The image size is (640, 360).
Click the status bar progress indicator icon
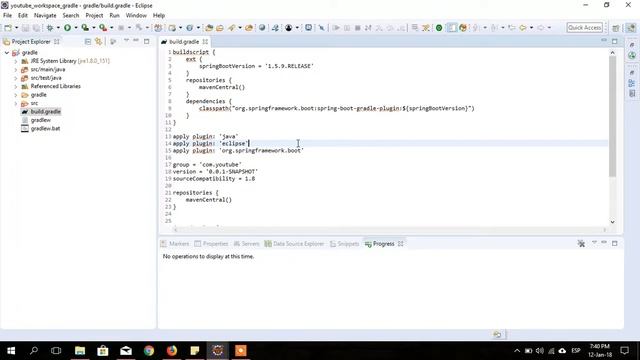coord(497,334)
